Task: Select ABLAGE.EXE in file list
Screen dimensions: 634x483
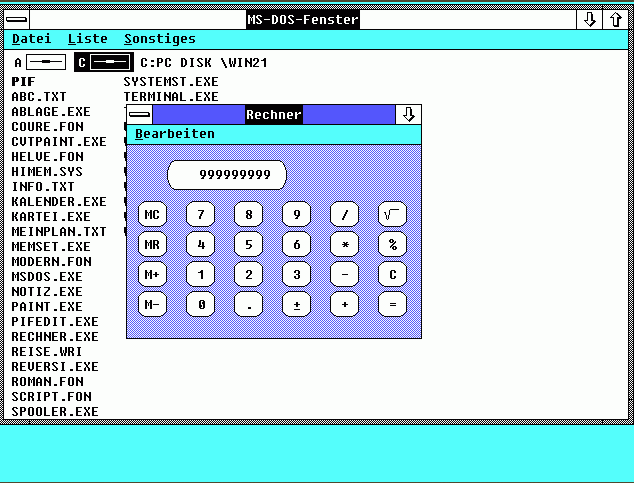Action: (x=51, y=112)
